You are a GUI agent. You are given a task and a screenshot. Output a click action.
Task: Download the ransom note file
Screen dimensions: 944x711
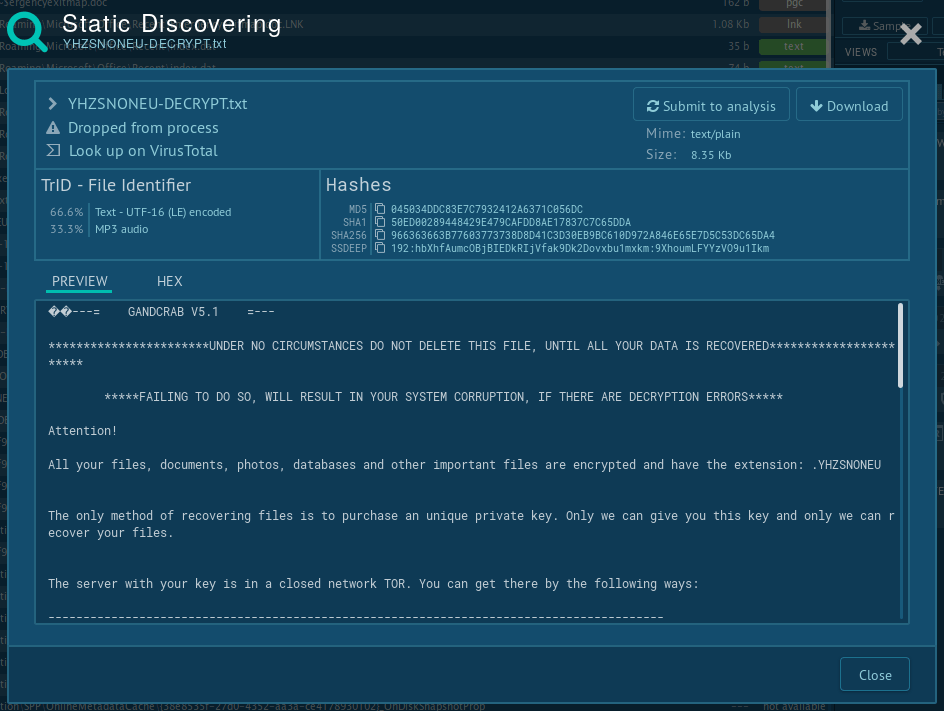click(849, 106)
